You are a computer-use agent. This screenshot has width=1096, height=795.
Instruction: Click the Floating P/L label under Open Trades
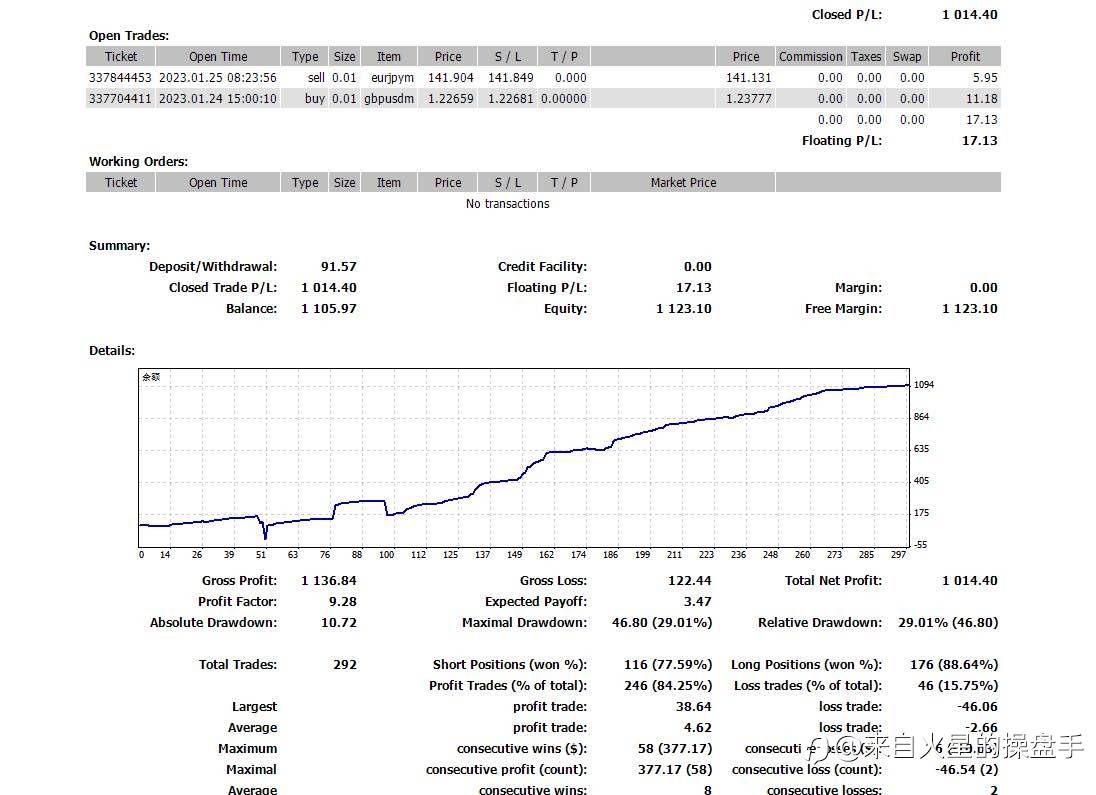(x=842, y=141)
